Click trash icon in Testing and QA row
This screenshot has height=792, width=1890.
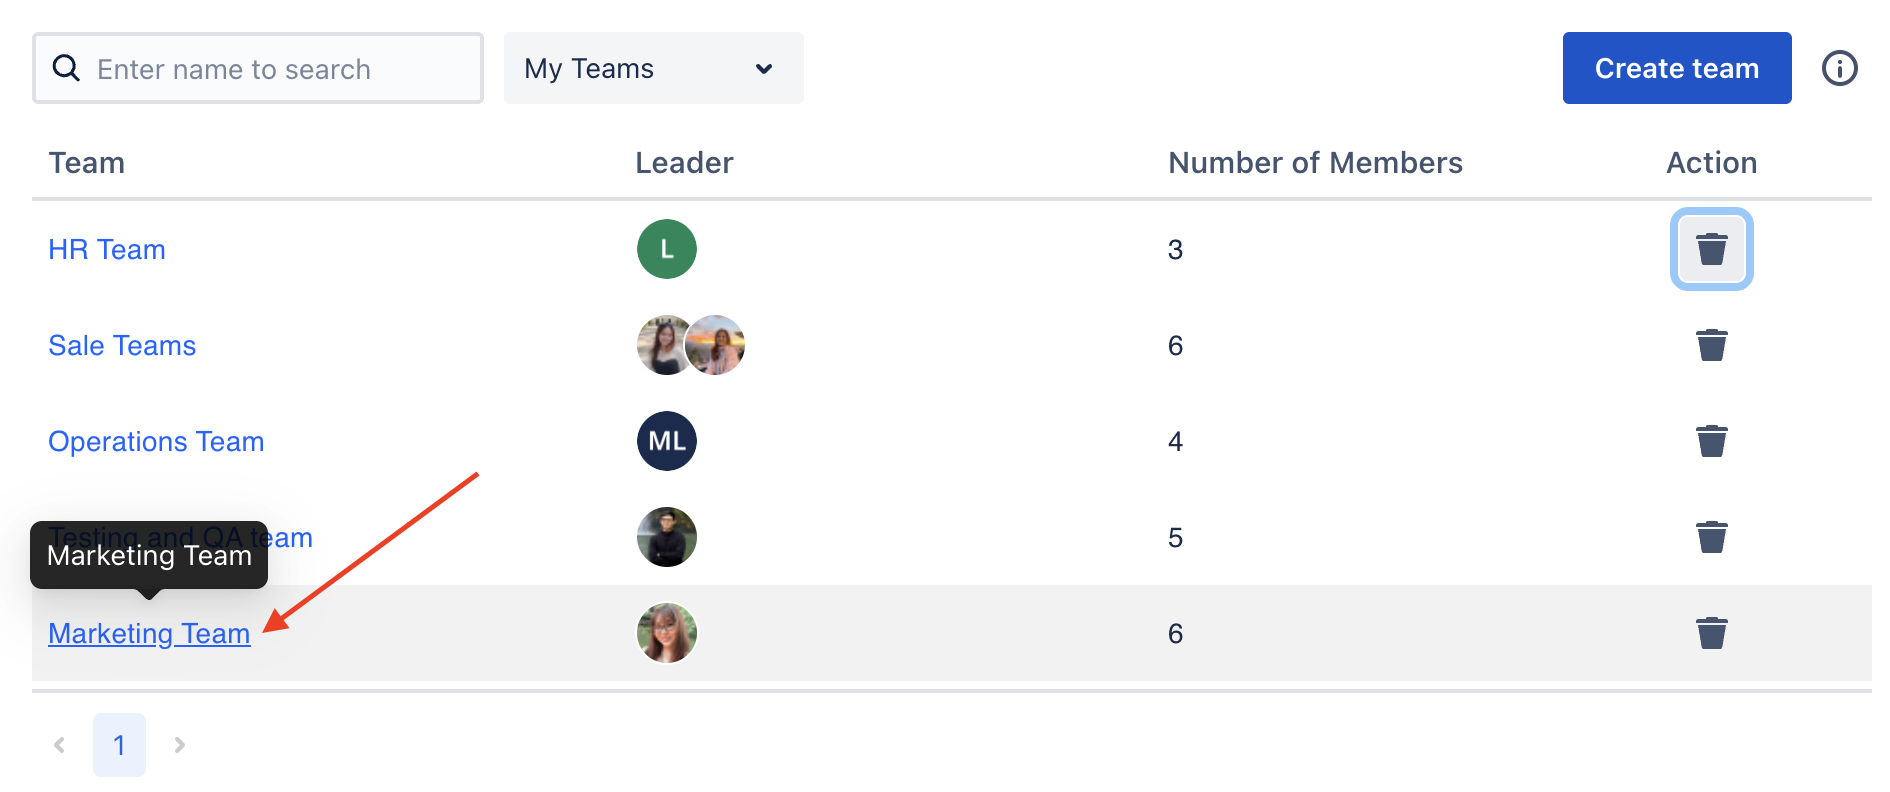pyautogui.click(x=1711, y=537)
